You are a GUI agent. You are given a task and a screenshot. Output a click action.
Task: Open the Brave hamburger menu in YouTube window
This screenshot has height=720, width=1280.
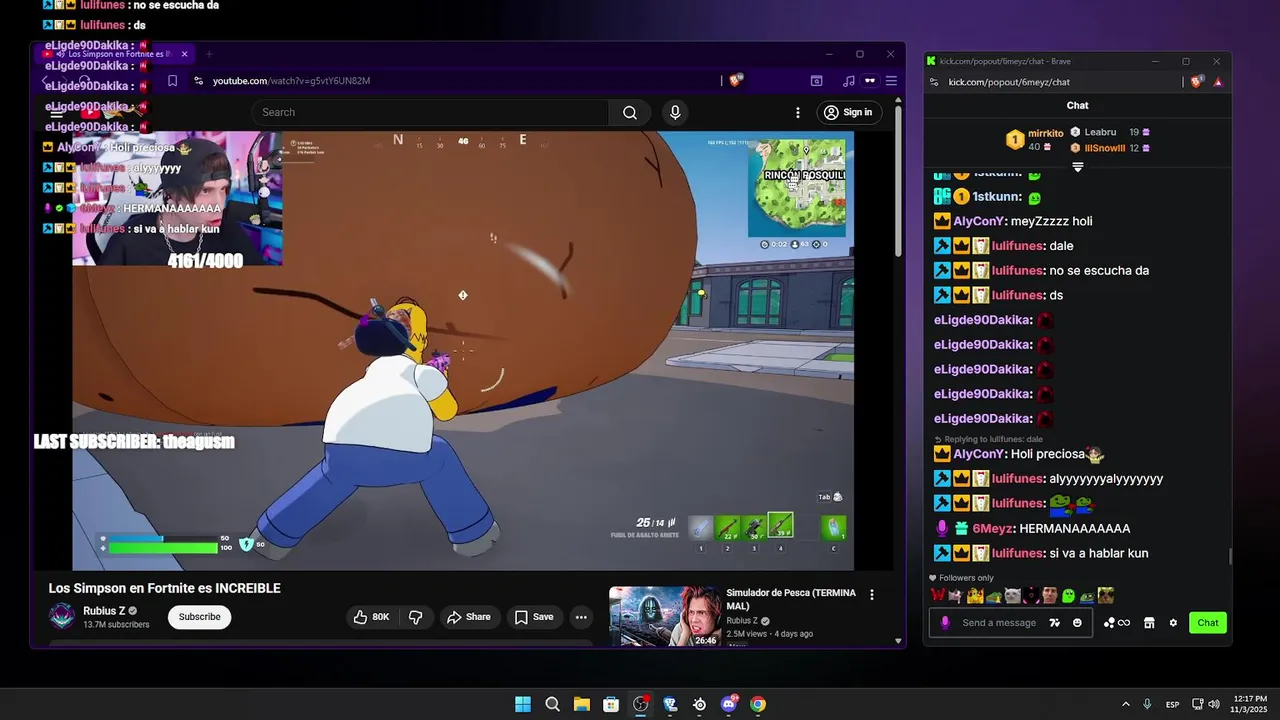[x=891, y=81]
